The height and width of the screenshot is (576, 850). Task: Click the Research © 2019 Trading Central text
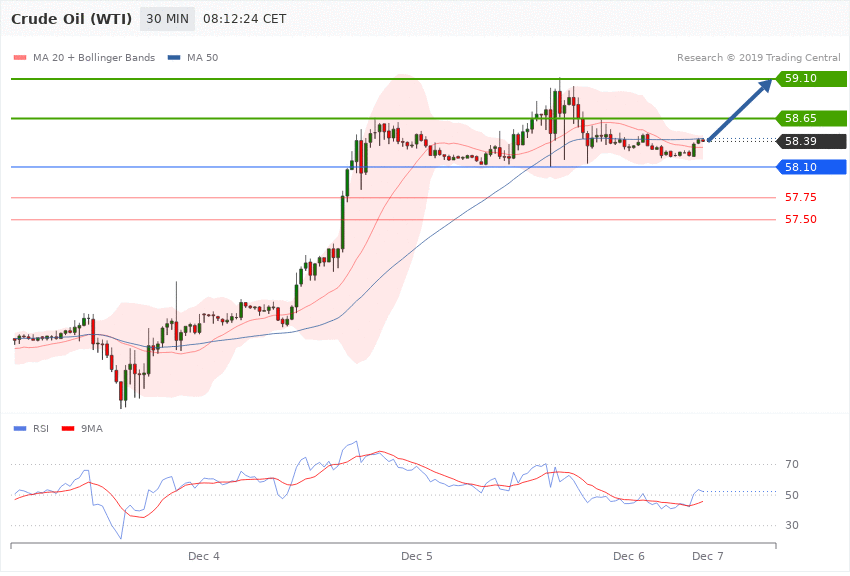coord(758,57)
